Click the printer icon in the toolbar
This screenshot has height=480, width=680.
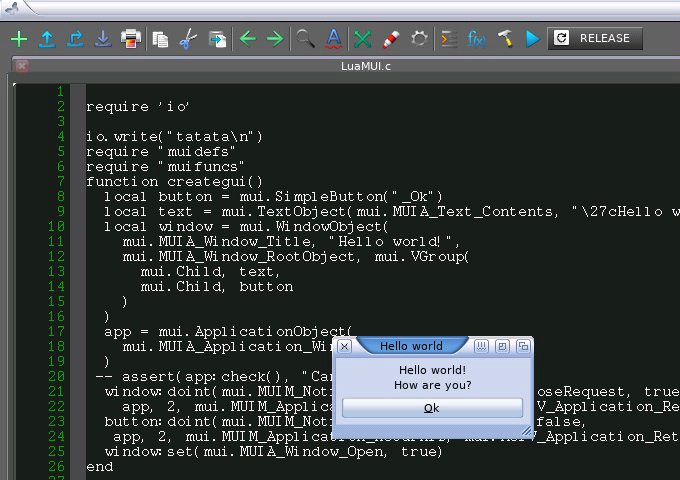coord(131,39)
